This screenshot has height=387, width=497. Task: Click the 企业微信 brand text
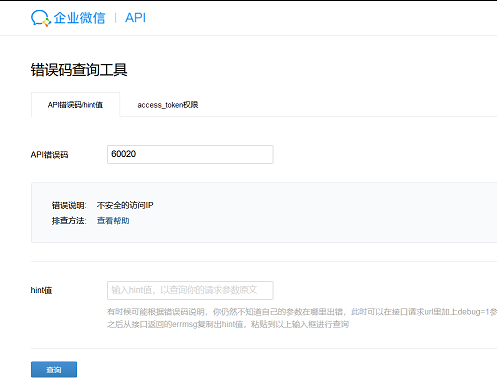point(79,18)
